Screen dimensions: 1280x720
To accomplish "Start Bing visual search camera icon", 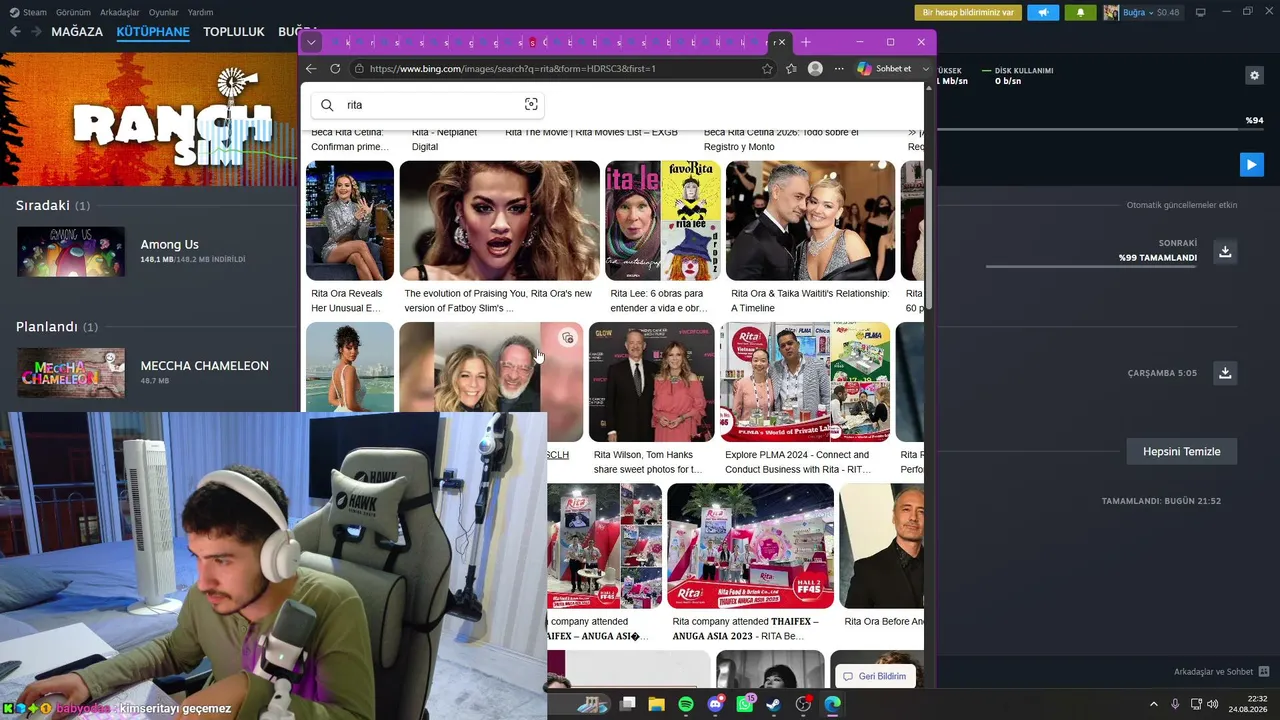I will (x=531, y=104).
